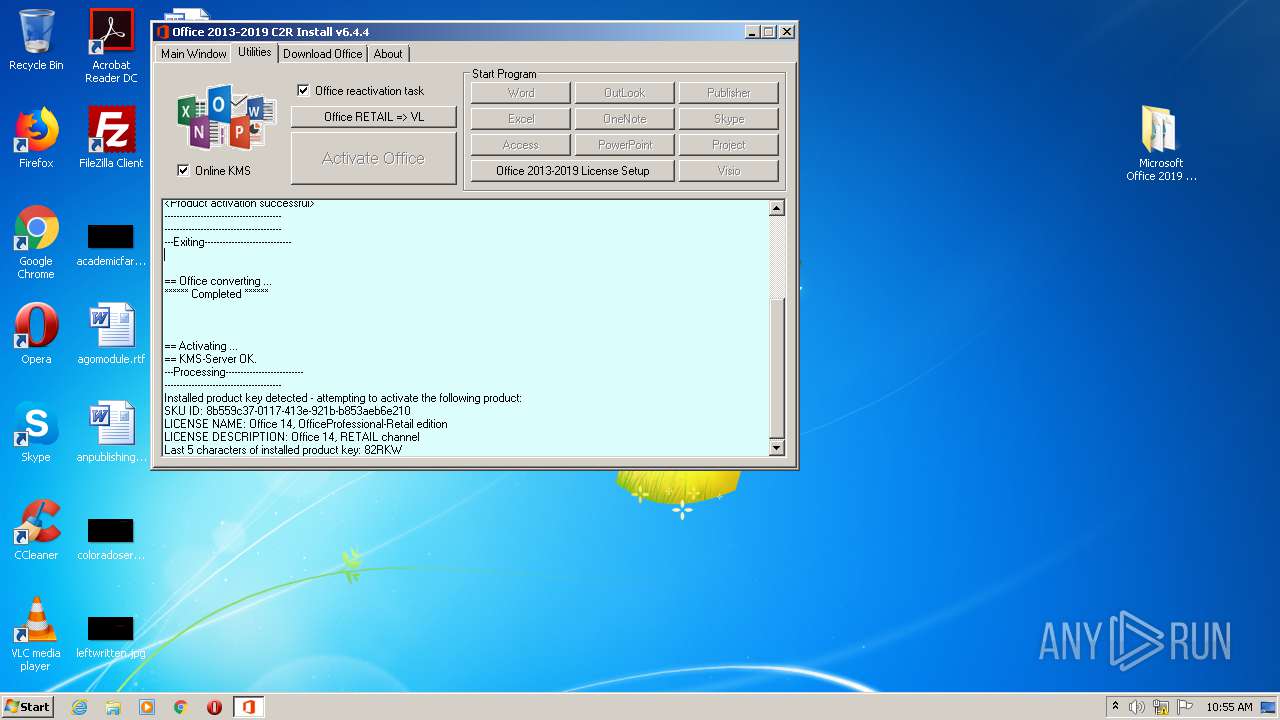
Task: Open Windows Explorer from taskbar
Action: (x=113, y=707)
